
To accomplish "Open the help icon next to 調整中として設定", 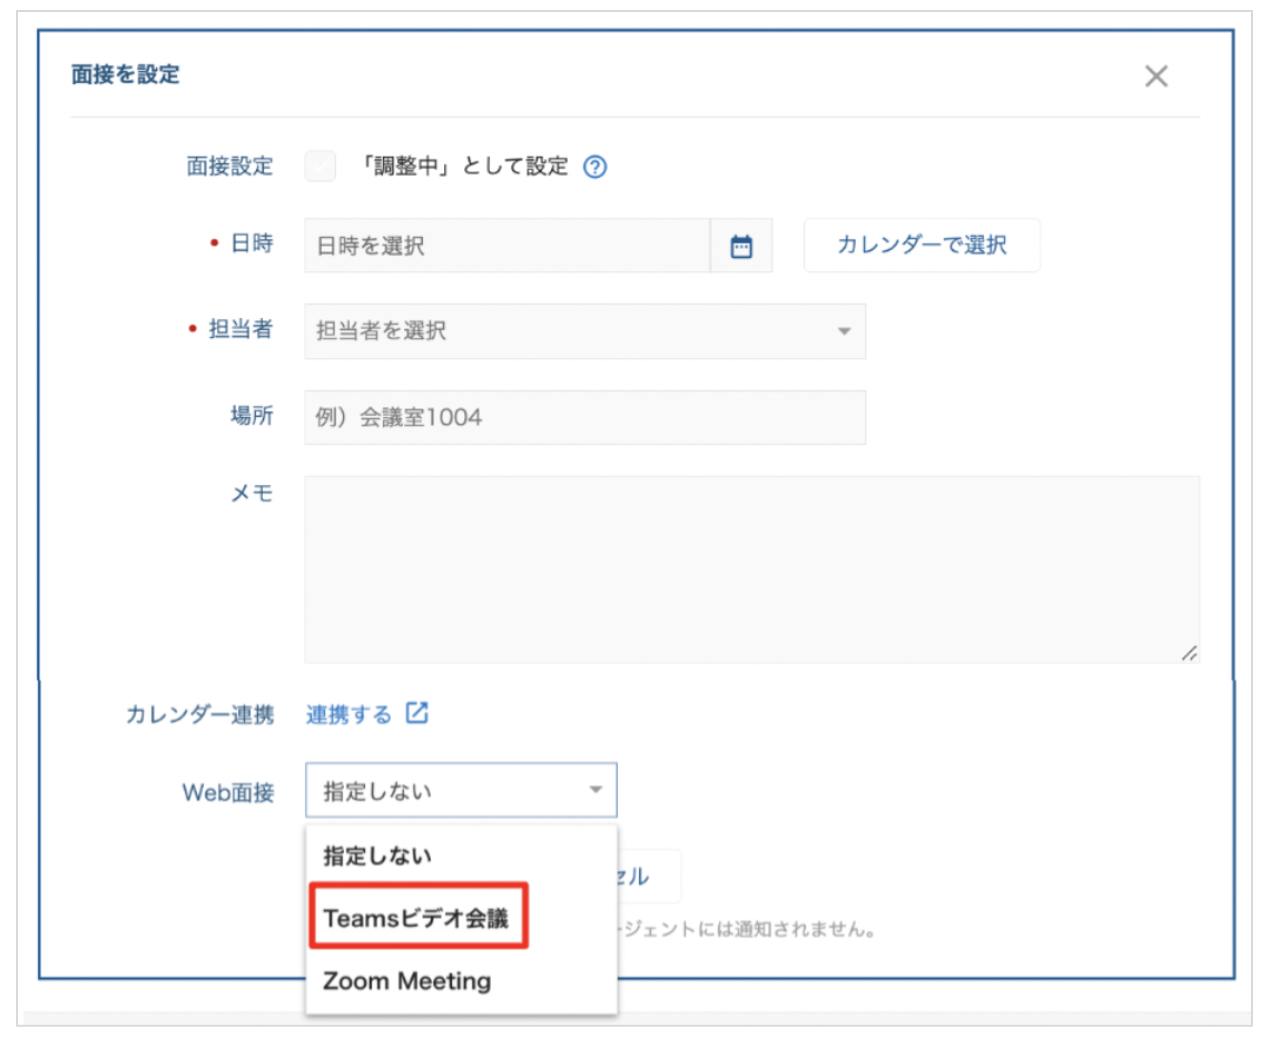I will click(x=595, y=167).
